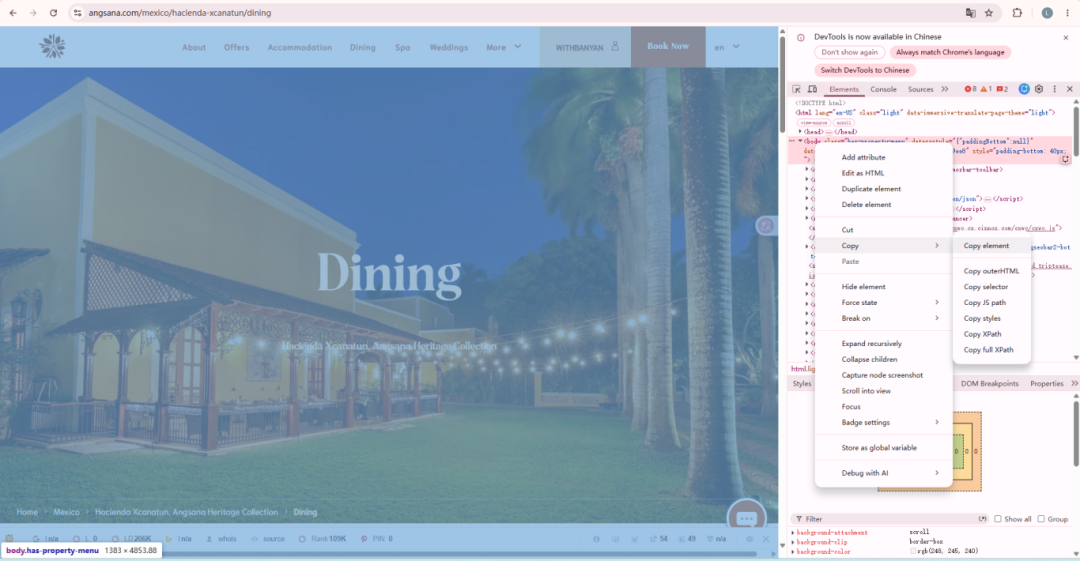Viewport: 1080px width, 561px height.
Task: Click the computed styles Filter field
Action: coord(889,519)
